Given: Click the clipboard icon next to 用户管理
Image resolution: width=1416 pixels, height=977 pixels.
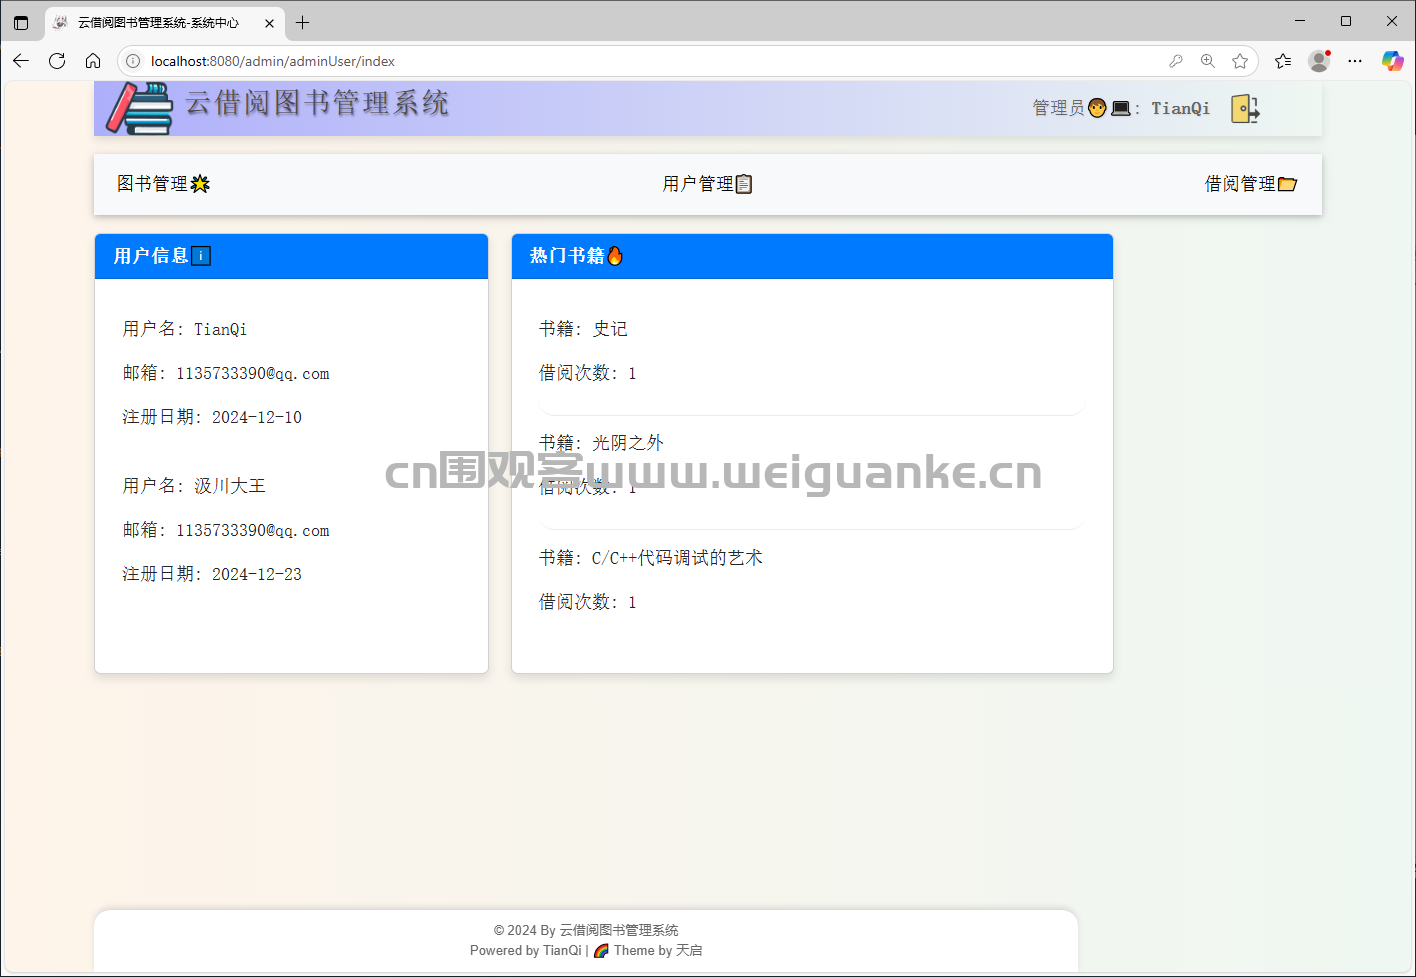Looking at the screenshot, I should point(746,184).
